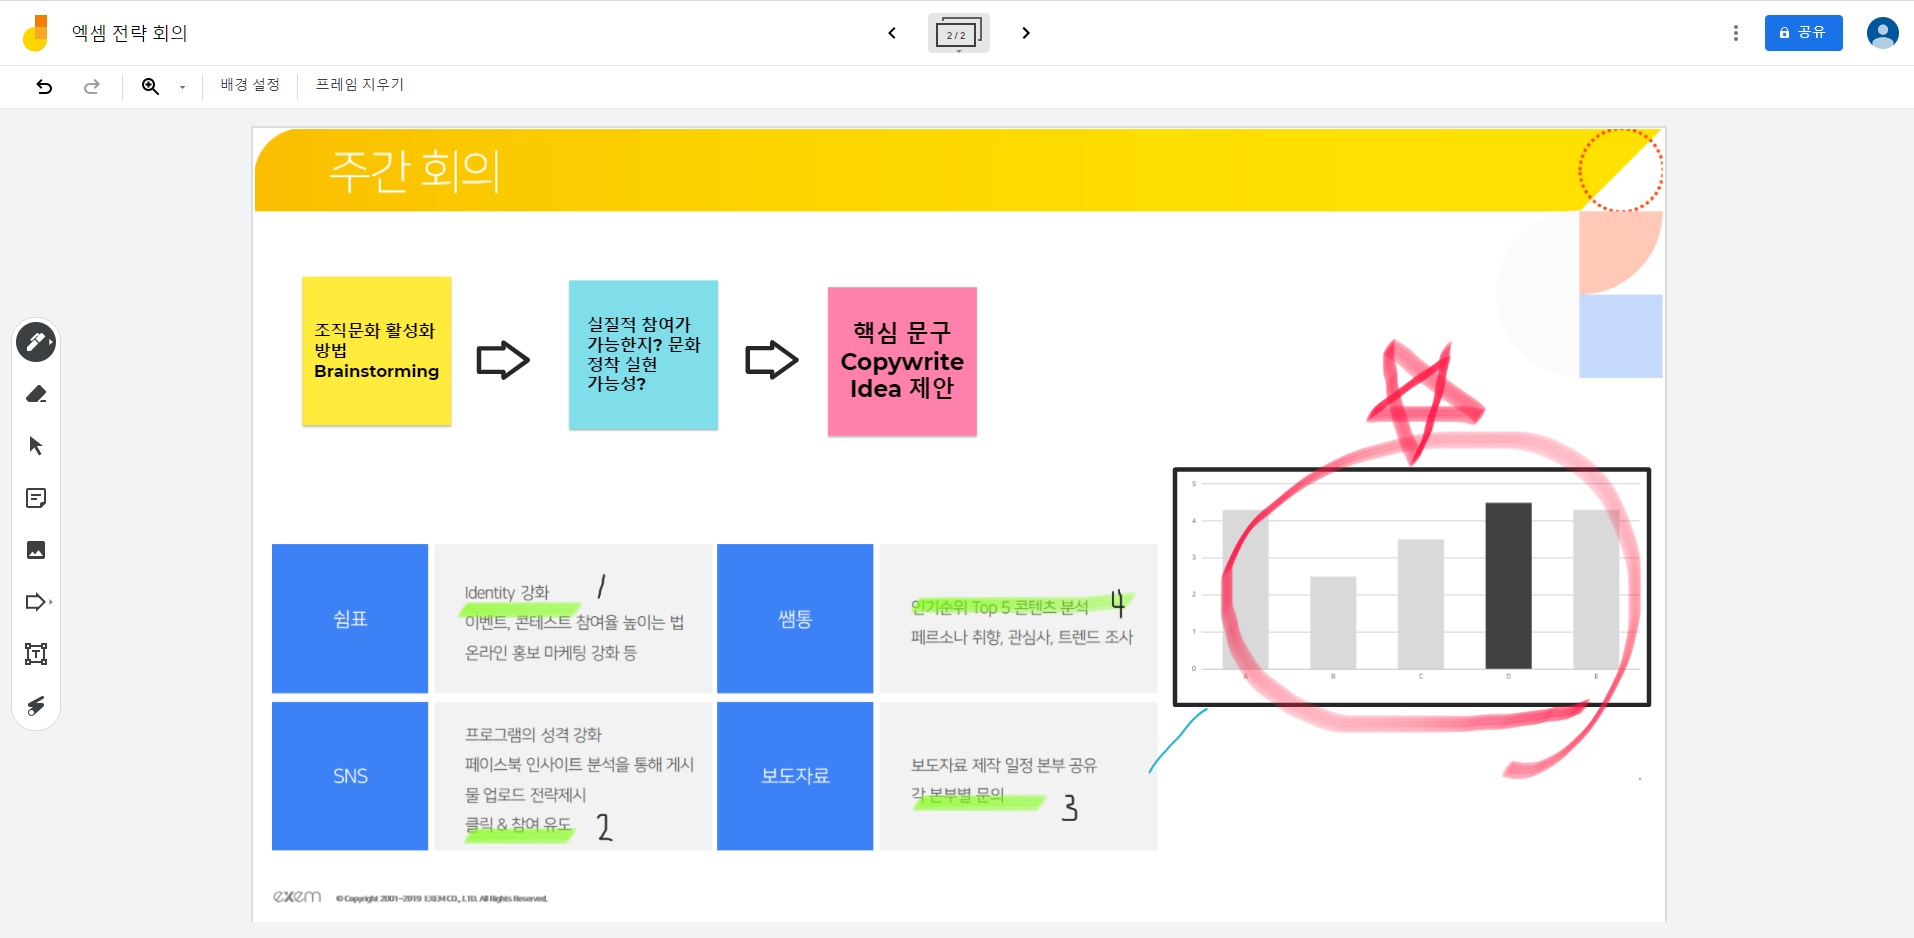Screen dimensions: 1914x938
Task: Enable the Laser pointer tool
Action: [x=36, y=705]
